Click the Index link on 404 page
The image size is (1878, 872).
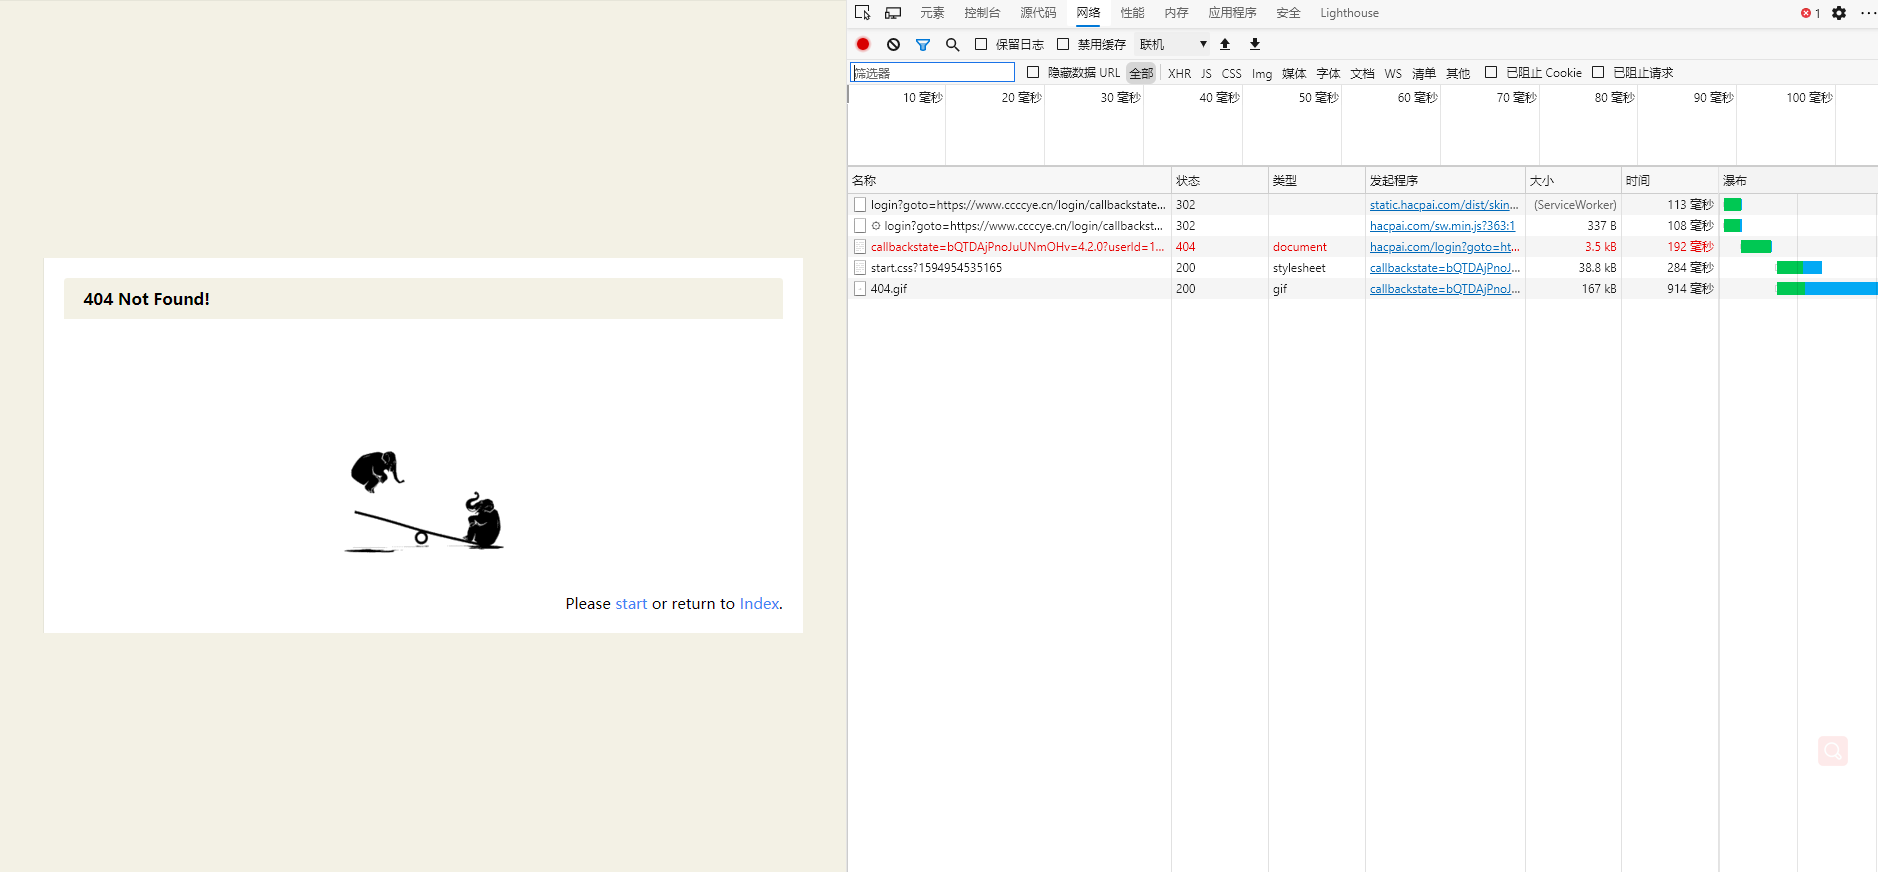758,604
